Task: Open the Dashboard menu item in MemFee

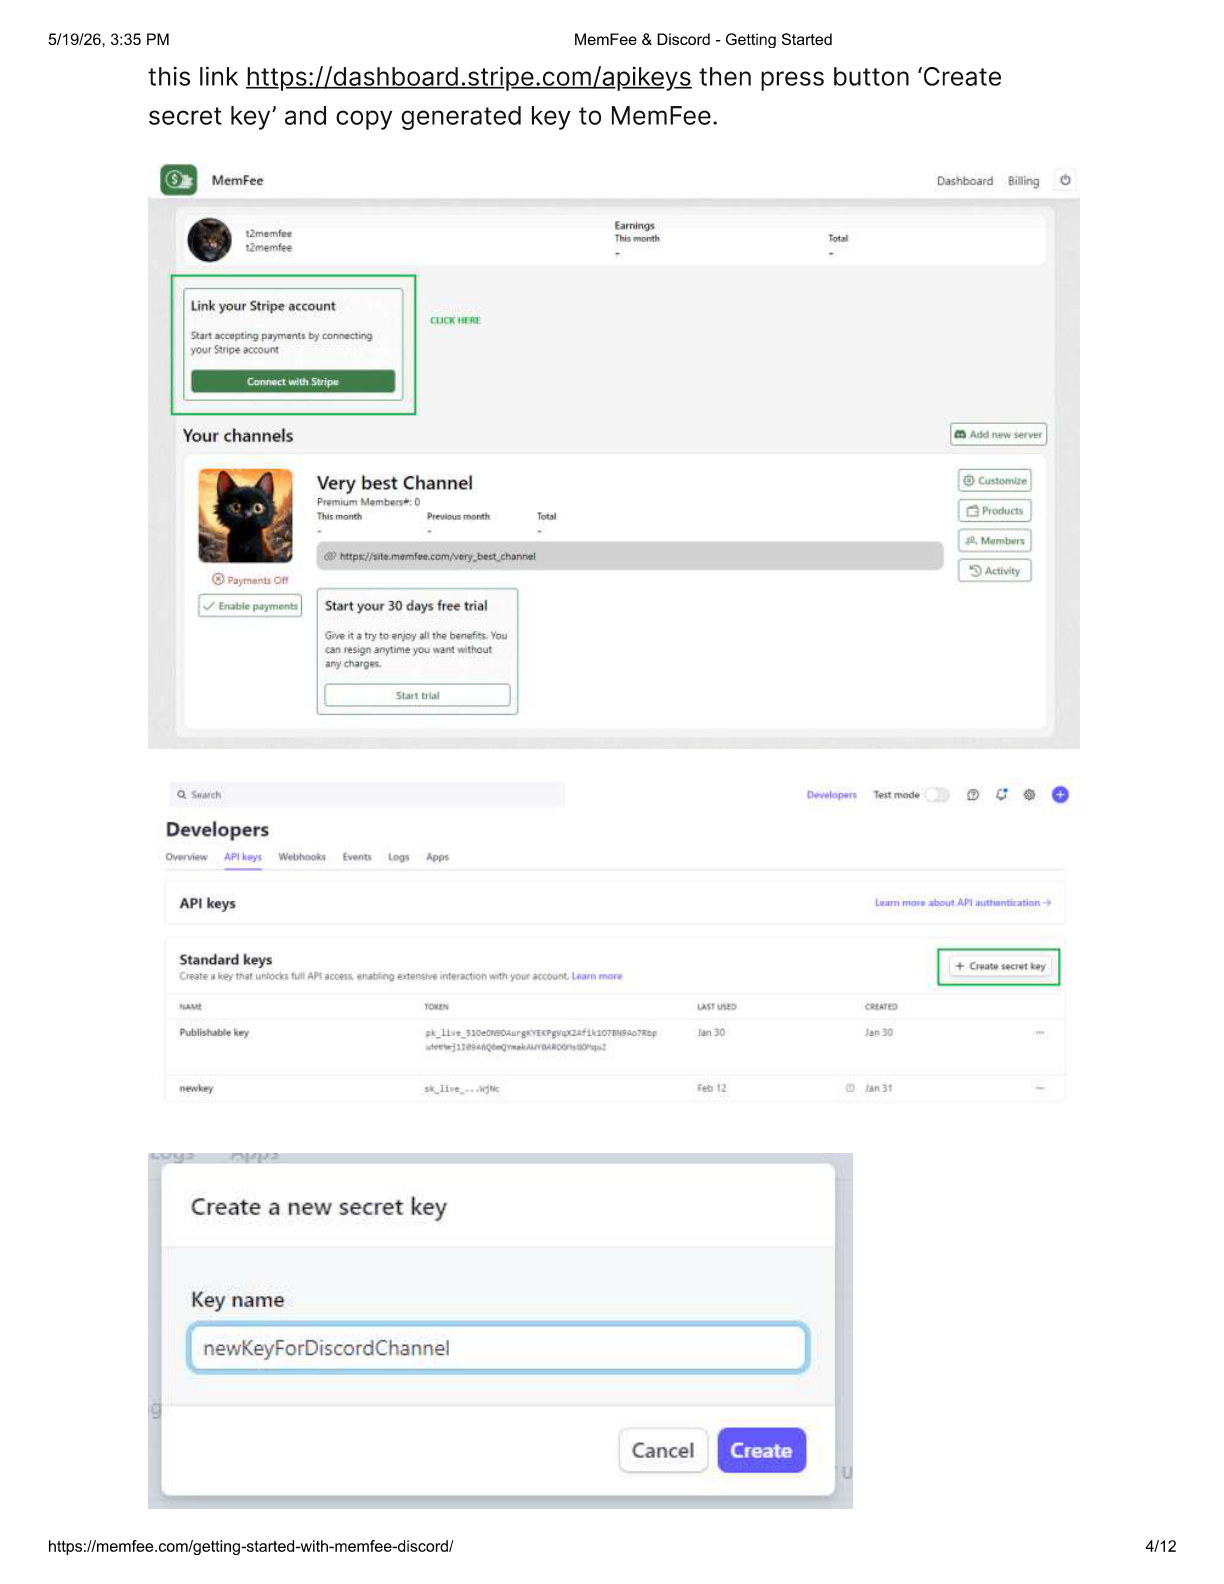Action: pyautogui.click(x=964, y=181)
